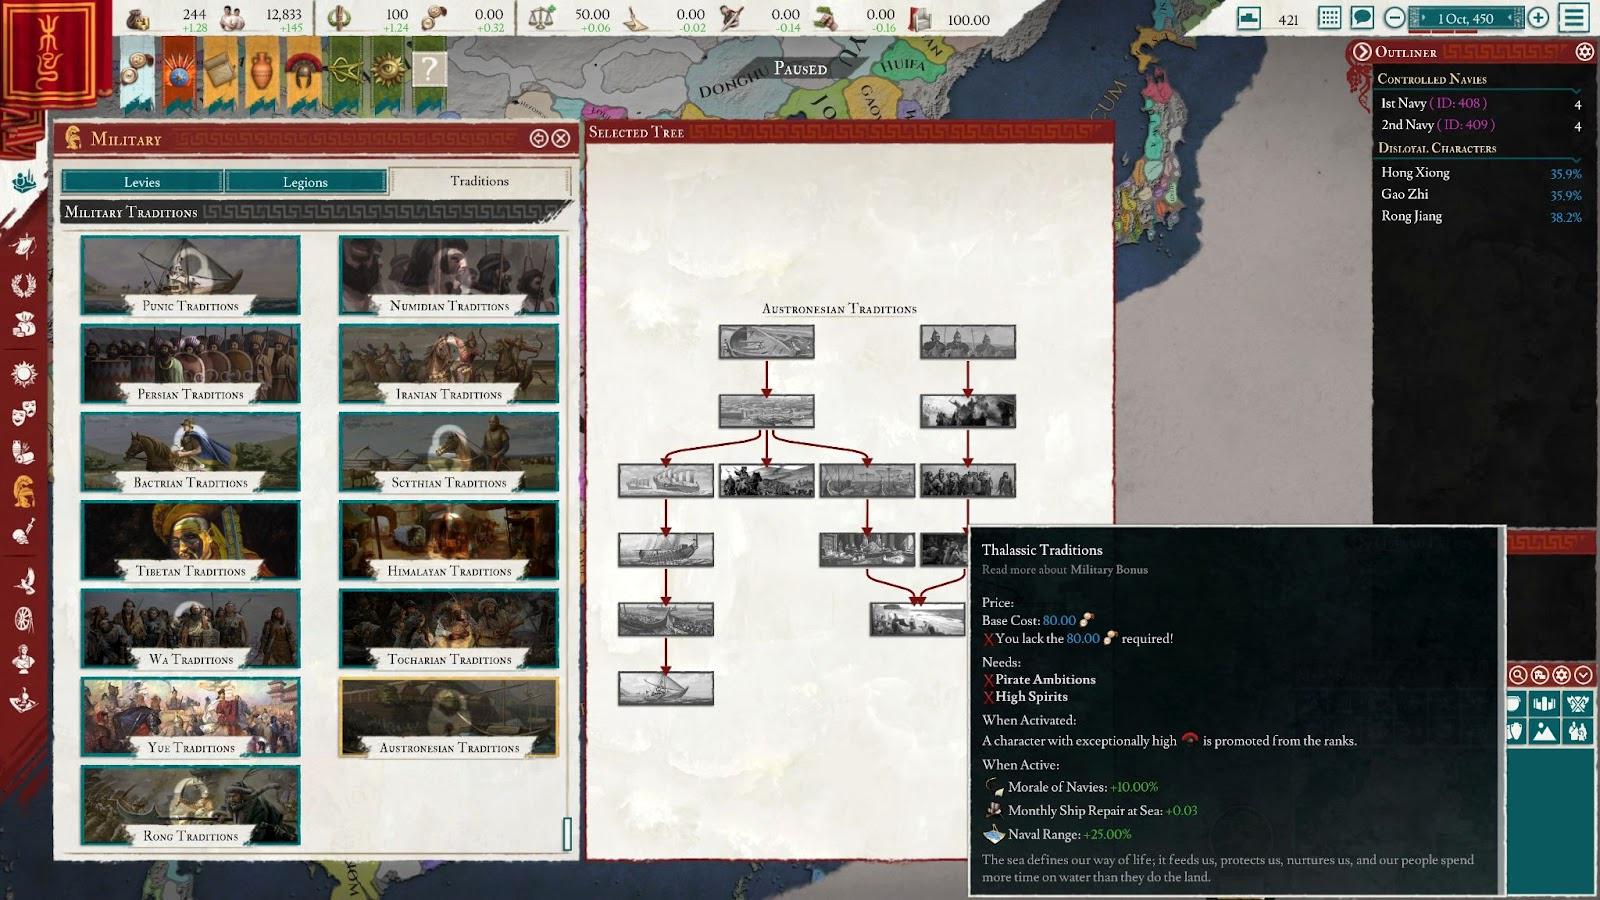Screen dimensions: 1600x900
Task: Open the sun icon in the left sidebar
Action: (x=24, y=374)
